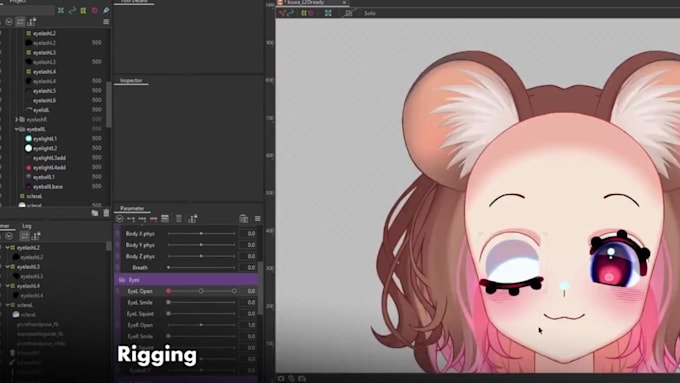
Task: Click the Parameter list vertical scrollbar
Action: click(260, 288)
